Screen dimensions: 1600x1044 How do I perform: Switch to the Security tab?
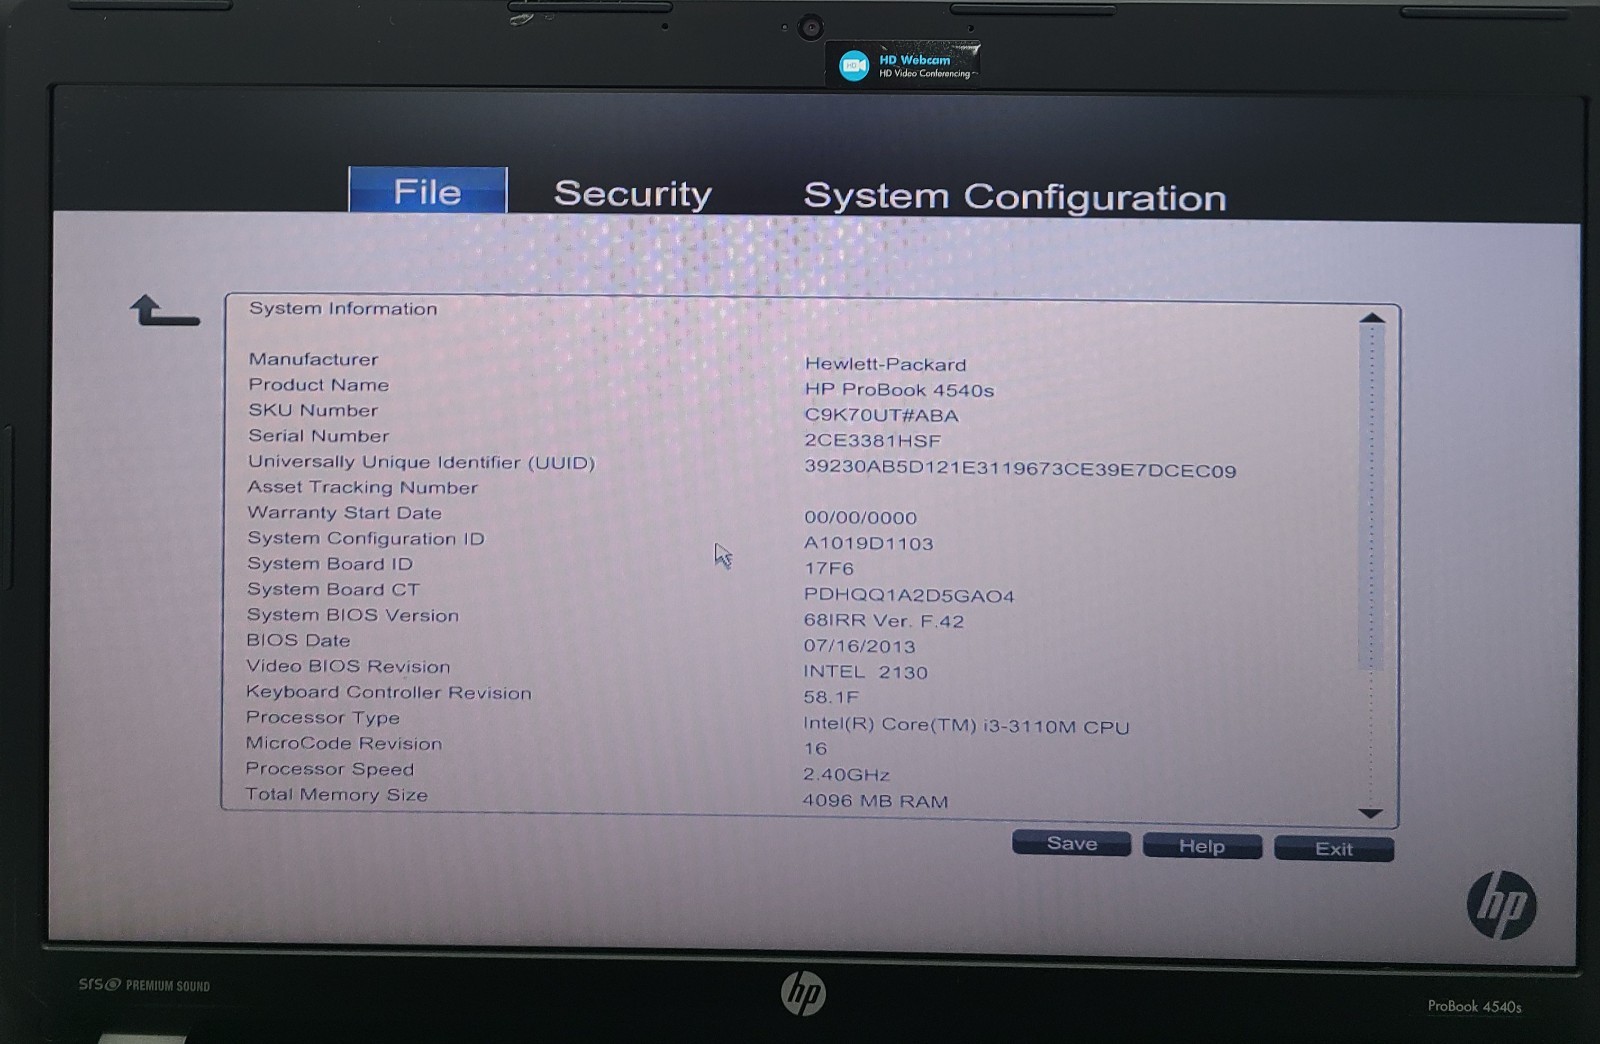[633, 193]
